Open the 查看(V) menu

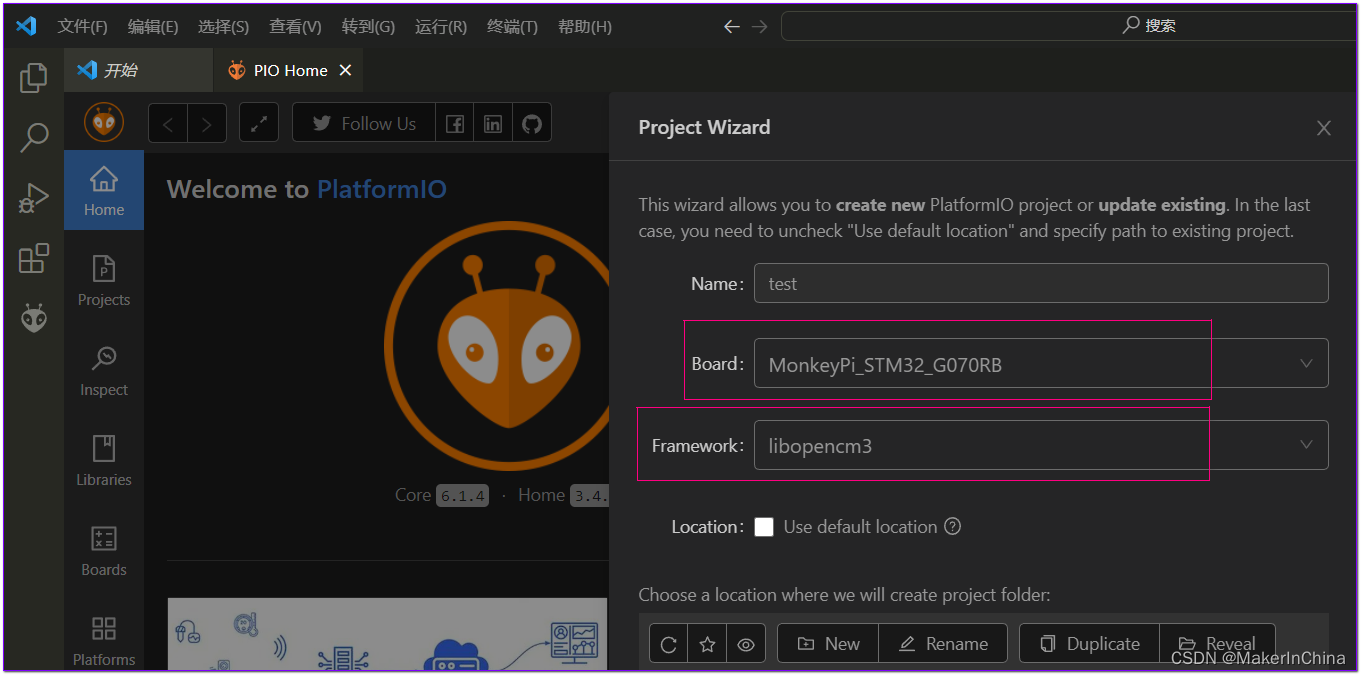296,27
